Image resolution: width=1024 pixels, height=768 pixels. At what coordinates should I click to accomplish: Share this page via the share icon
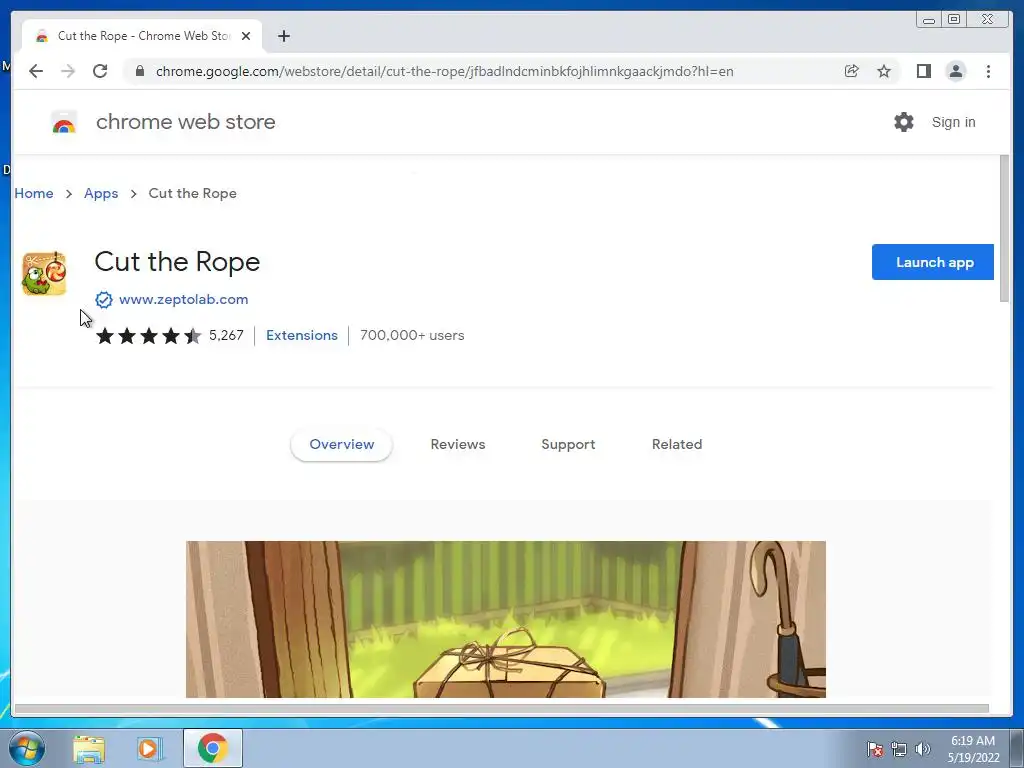(852, 71)
